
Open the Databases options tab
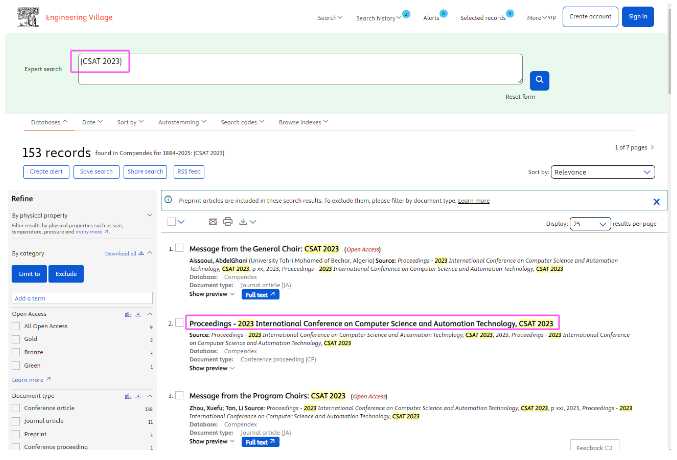coord(49,122)
